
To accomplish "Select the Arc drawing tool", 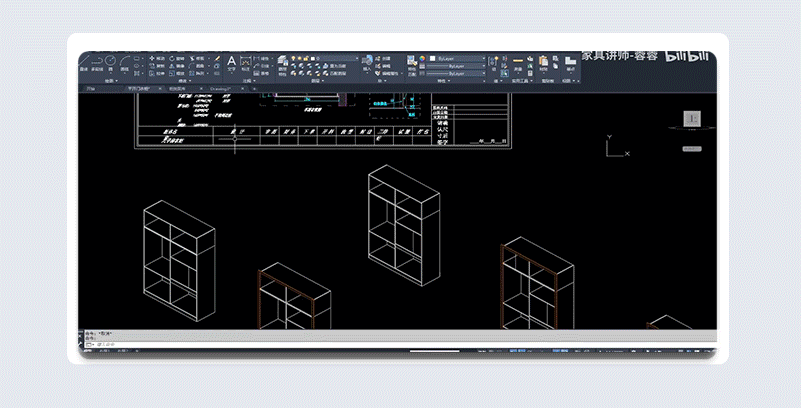I will pyautogui.click(x=124, y=63).
